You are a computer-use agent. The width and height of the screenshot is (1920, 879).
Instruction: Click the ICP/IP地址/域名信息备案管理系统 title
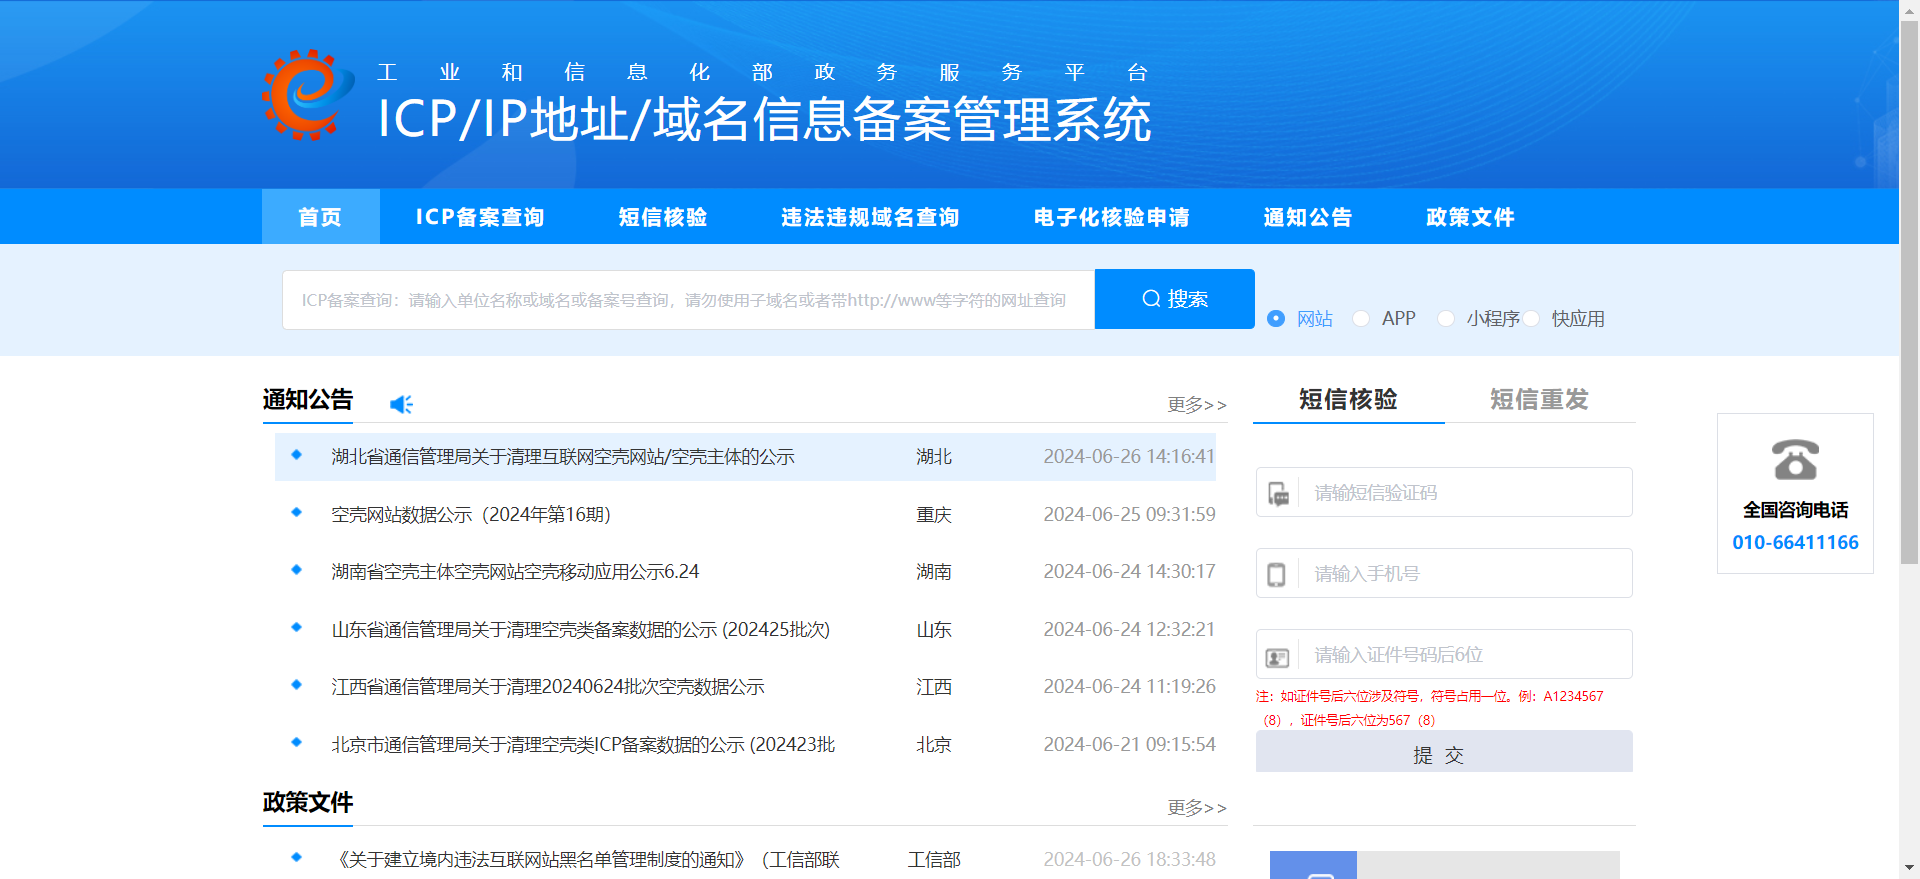click(765, 120)
